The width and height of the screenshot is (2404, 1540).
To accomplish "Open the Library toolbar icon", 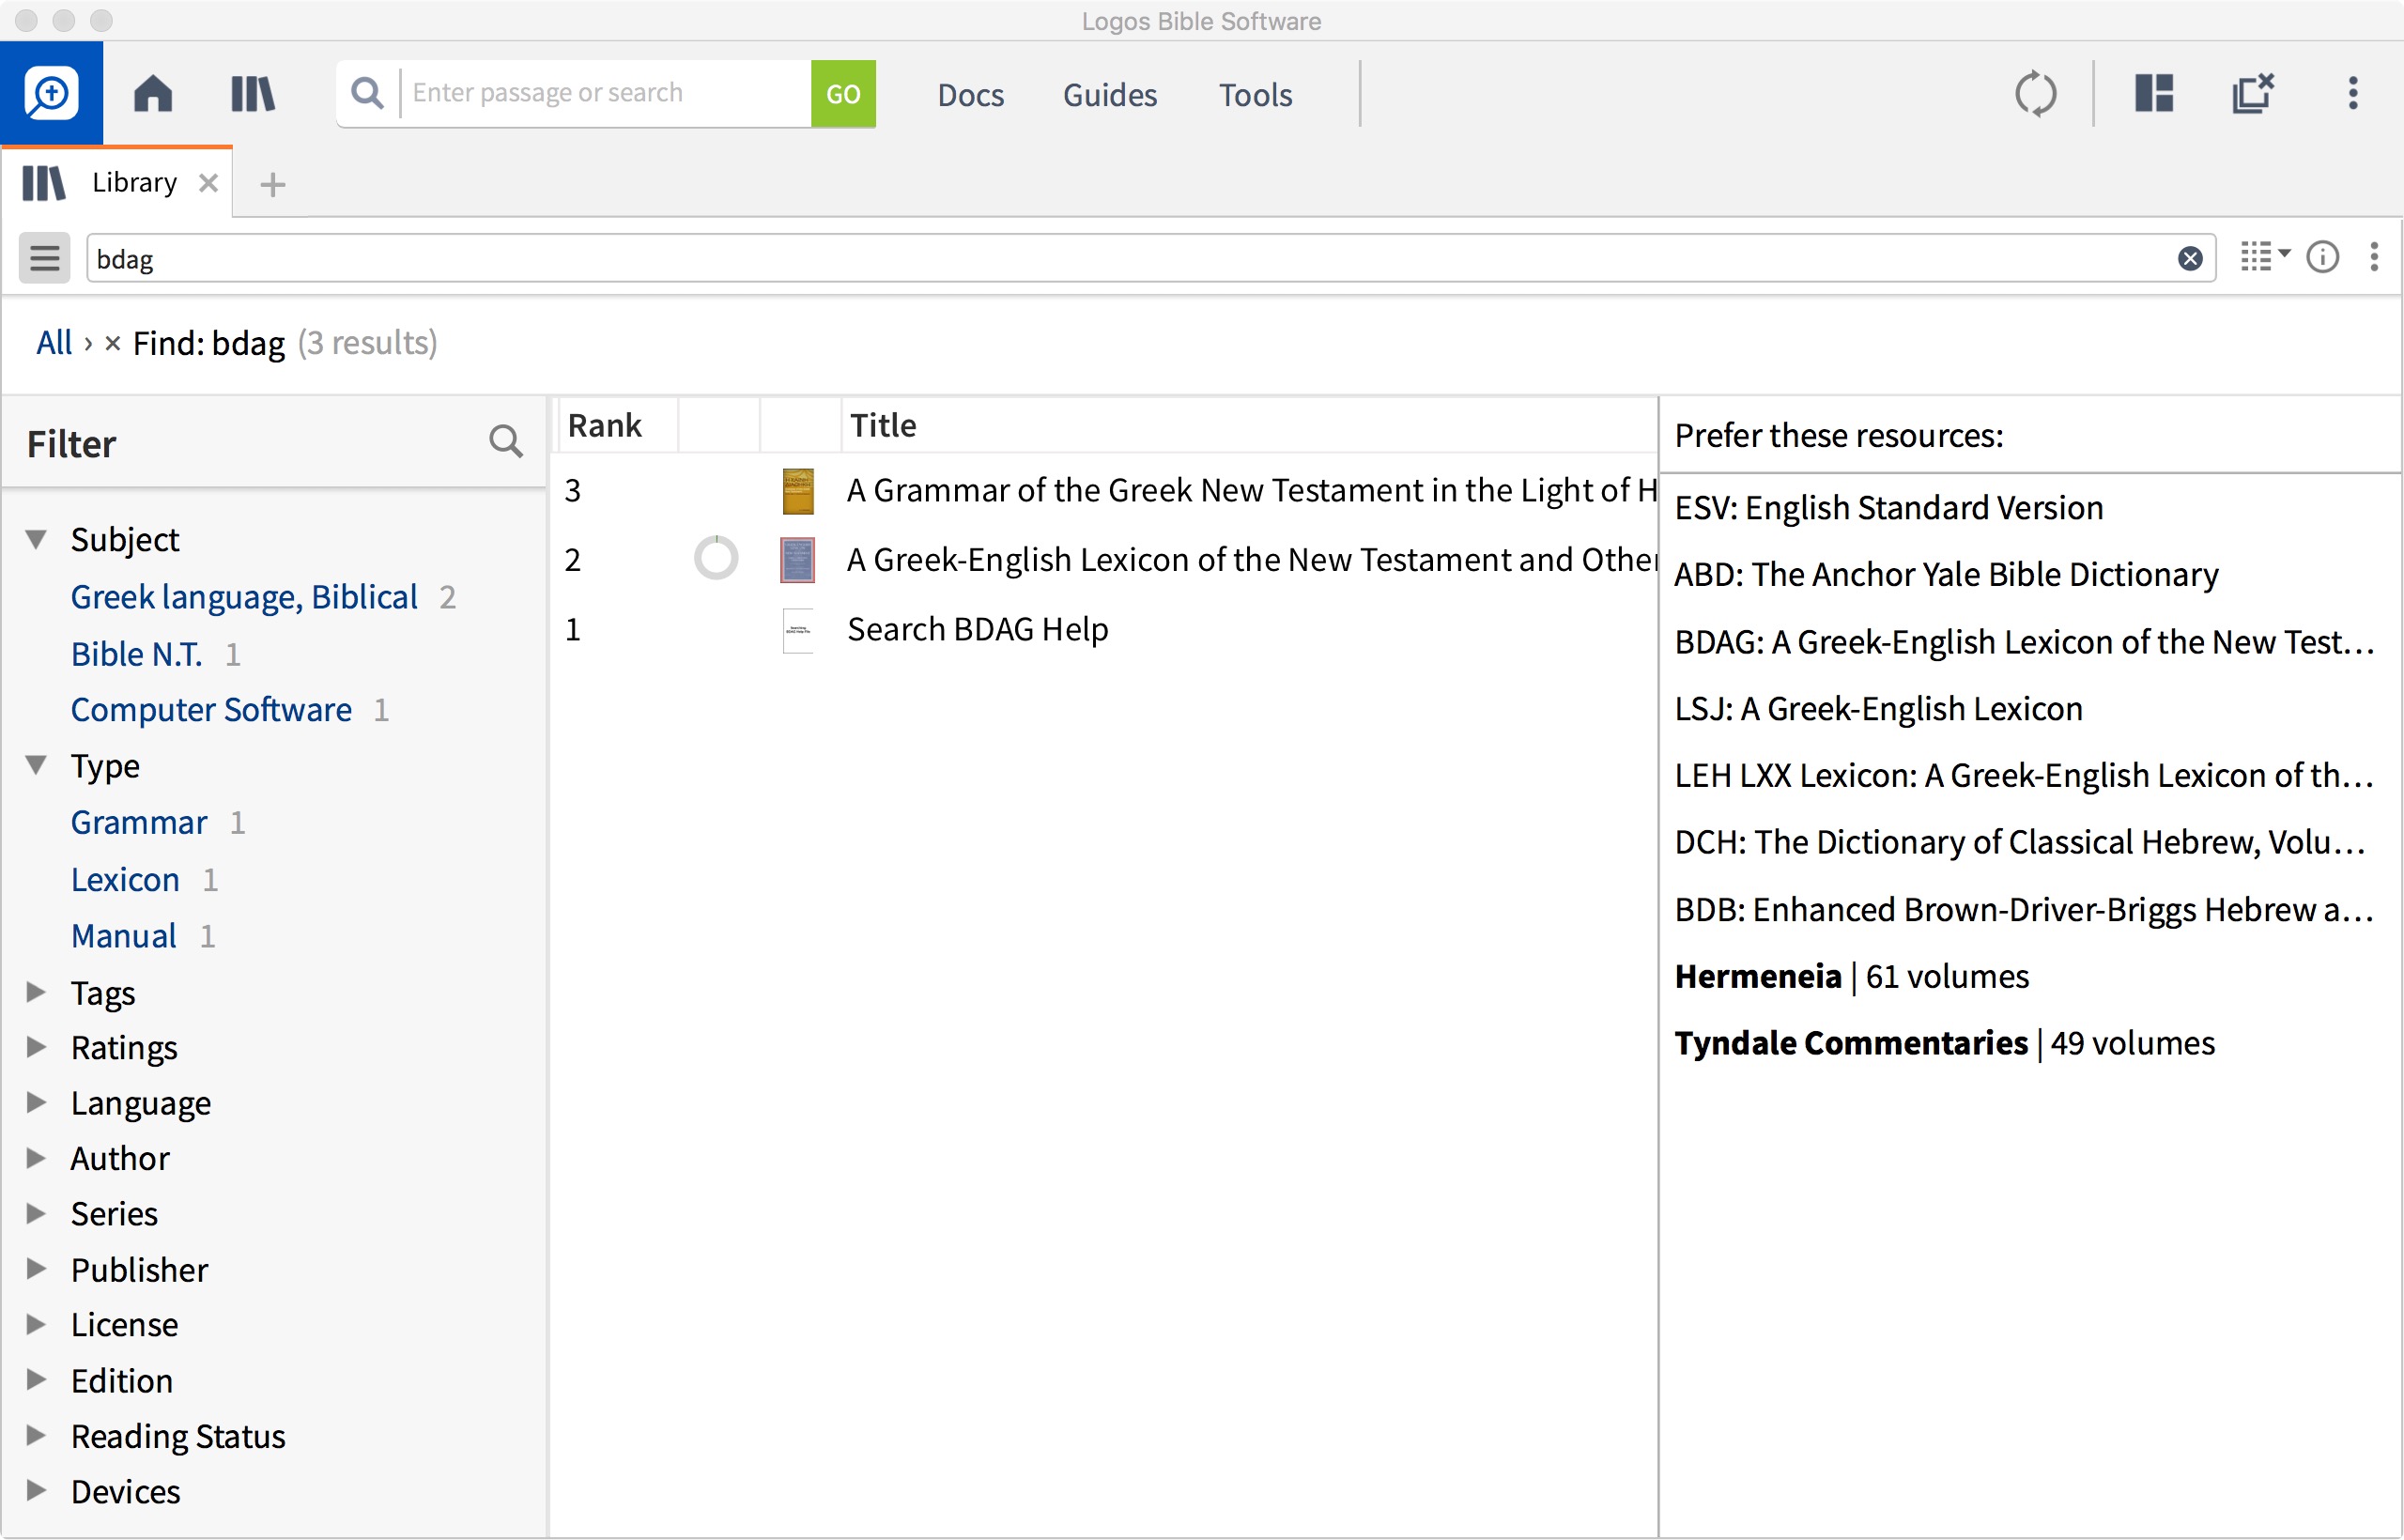I will [253, 94].
